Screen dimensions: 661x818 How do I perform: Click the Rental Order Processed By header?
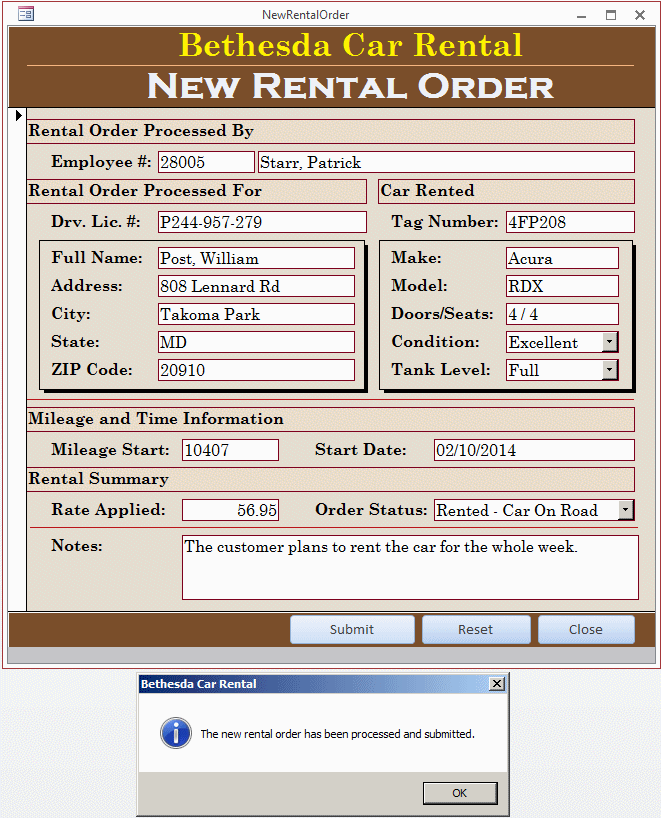tap(331, 131)
